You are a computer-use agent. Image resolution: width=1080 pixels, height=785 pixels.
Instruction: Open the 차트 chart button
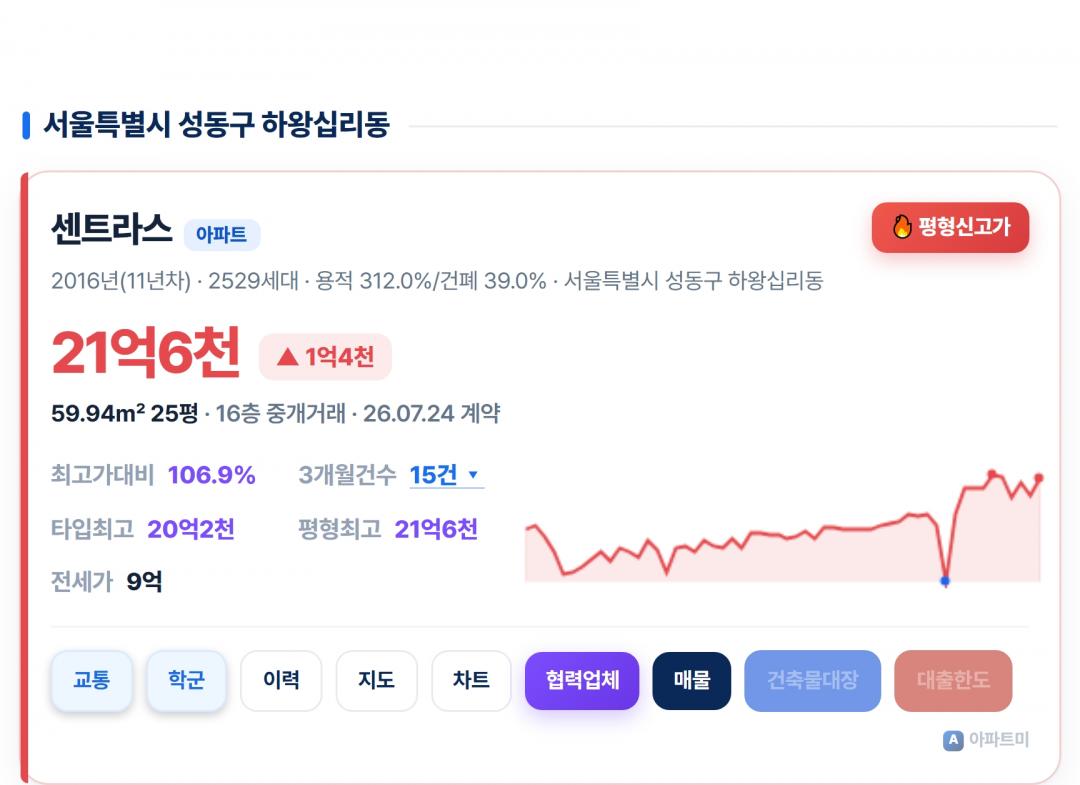click(471, 680)
